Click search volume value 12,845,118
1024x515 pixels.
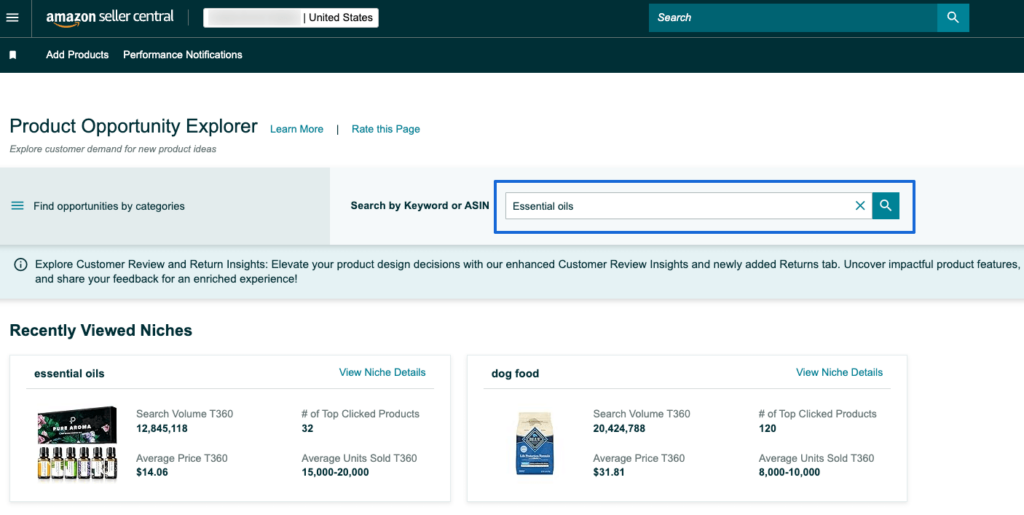click(x=162, y=429)
